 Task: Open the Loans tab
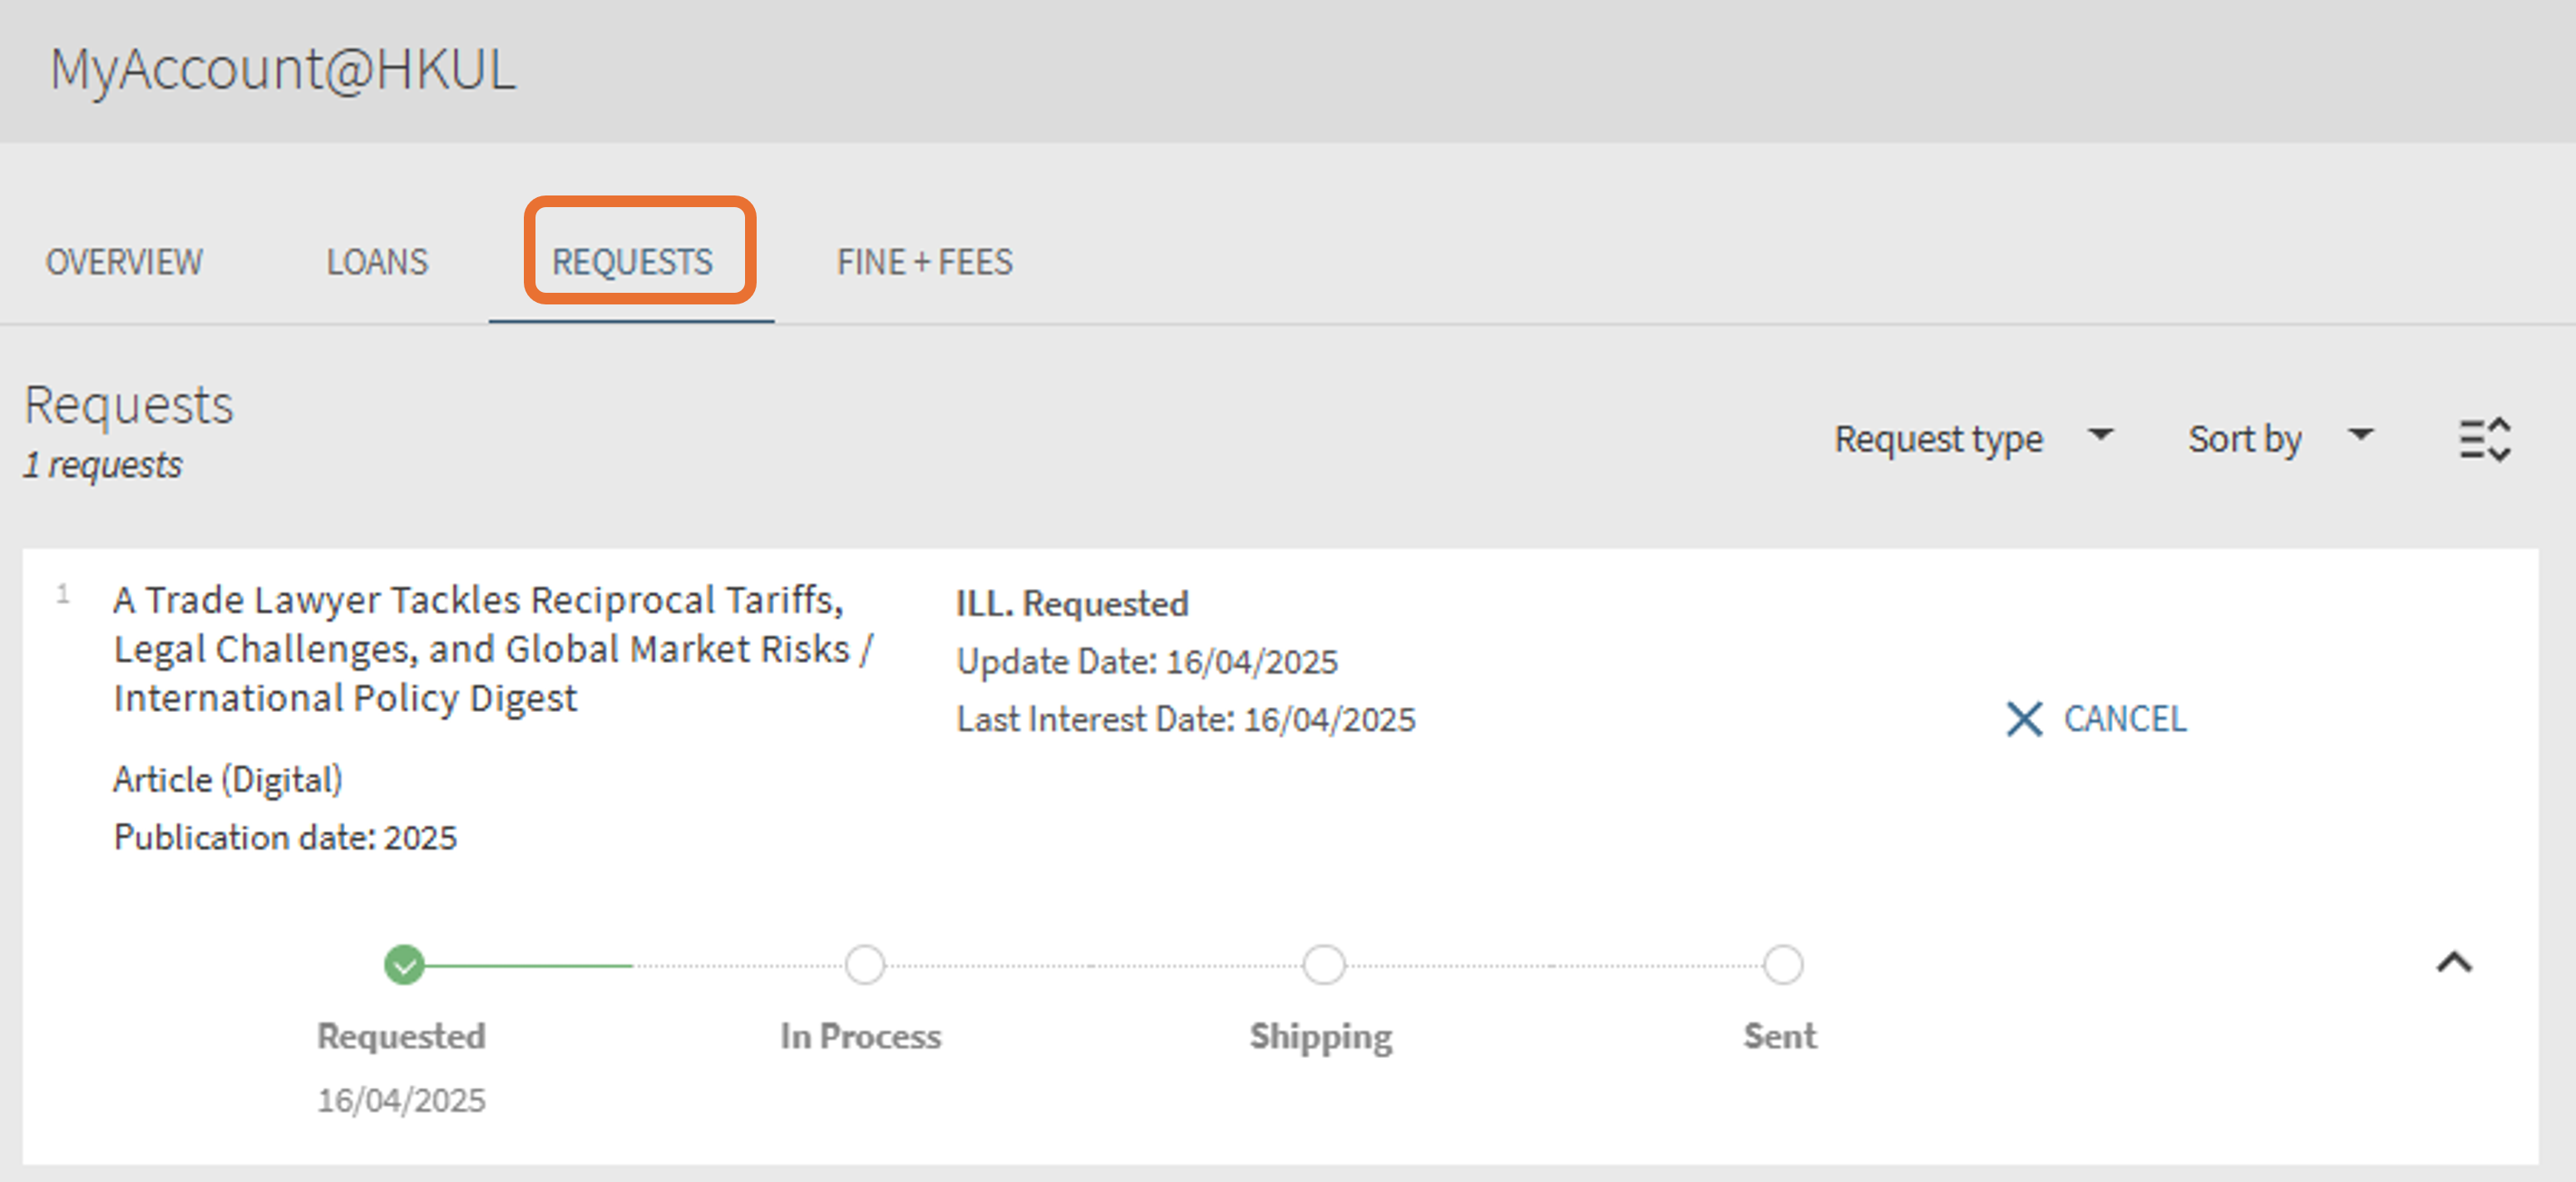pos(377,262)
